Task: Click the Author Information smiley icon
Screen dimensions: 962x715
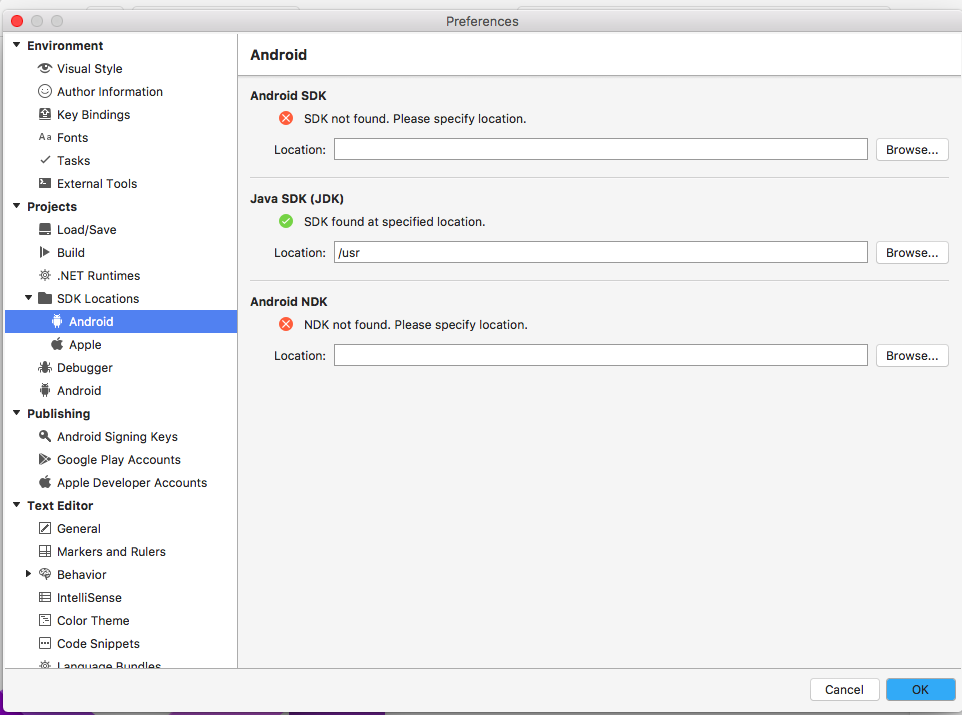Action: 45,91
